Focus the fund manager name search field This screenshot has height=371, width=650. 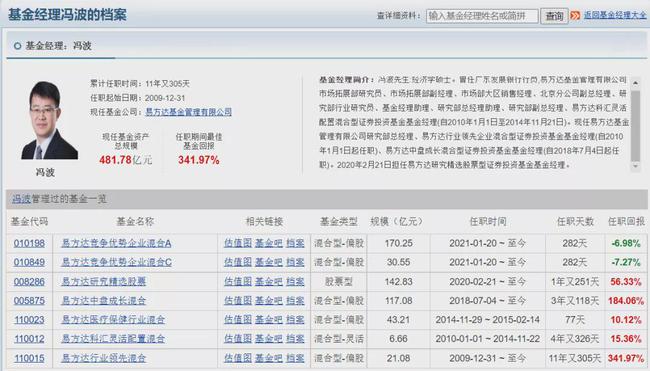click(482, 16)
